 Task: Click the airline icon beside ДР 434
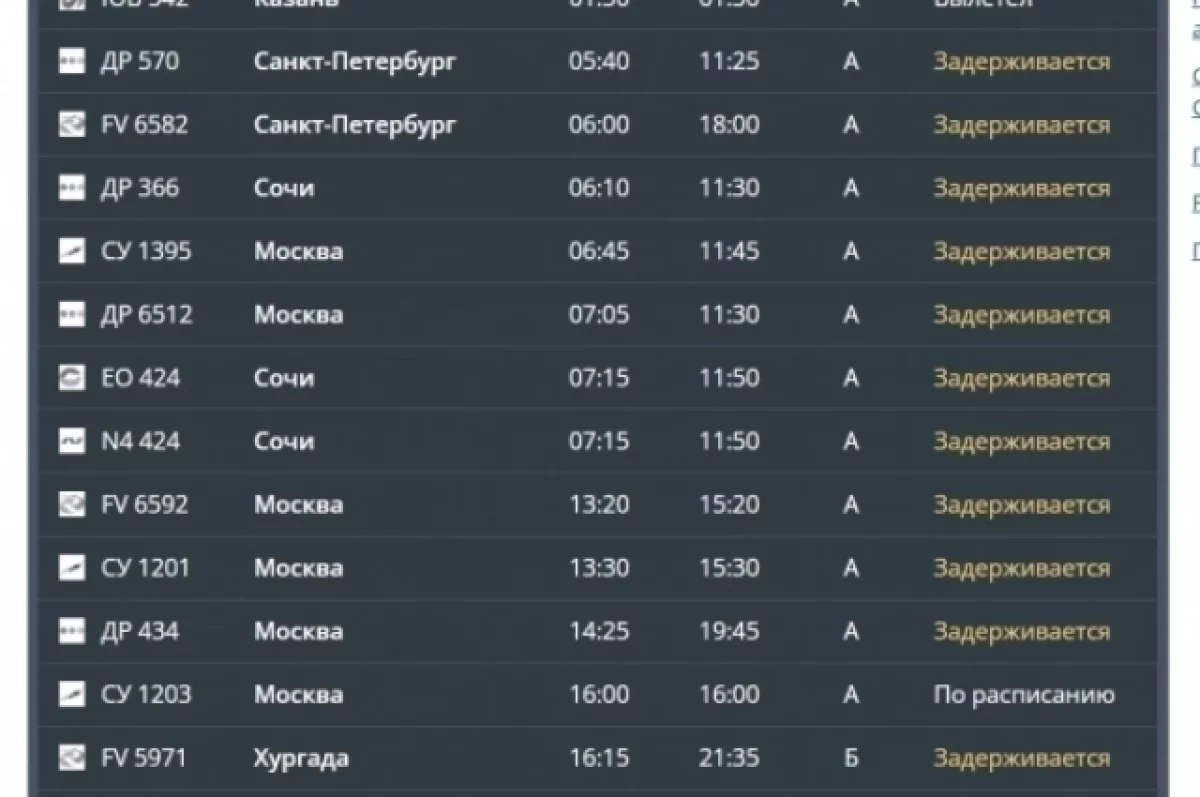pyautogui.click(x=71, y=631)
